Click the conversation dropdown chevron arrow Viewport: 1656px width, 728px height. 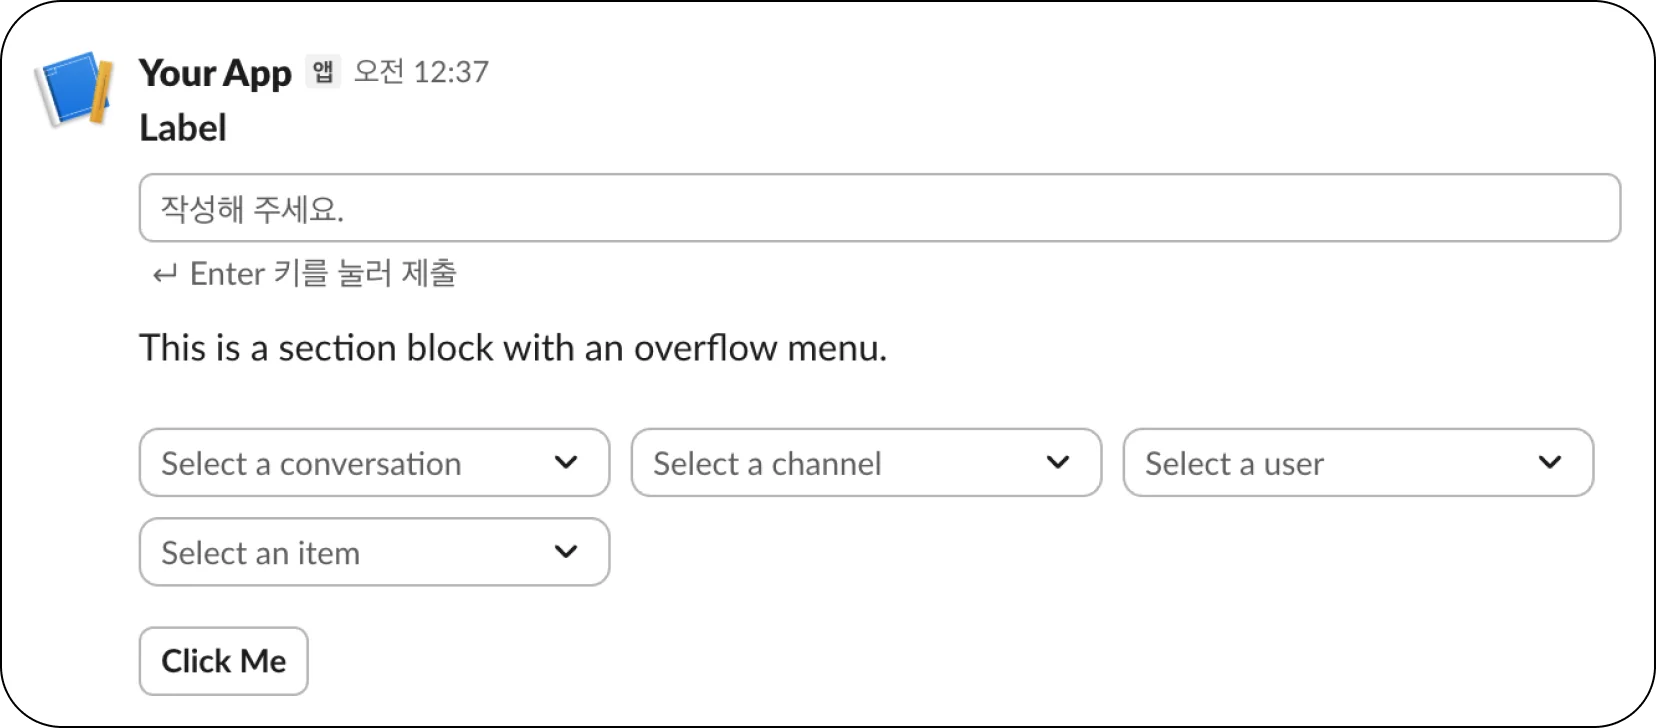(566, 462)
